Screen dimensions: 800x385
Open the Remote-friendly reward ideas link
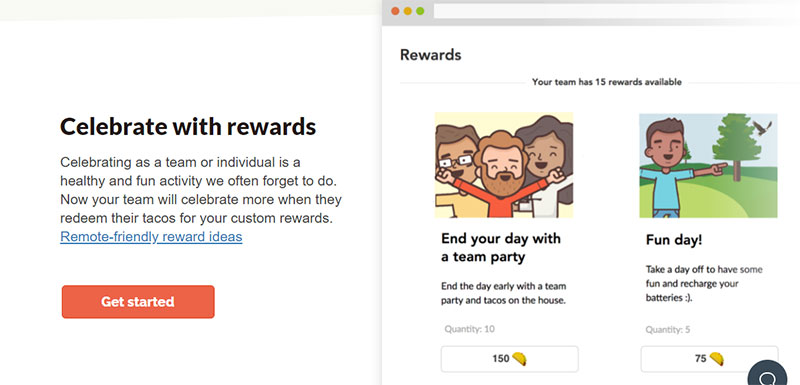point(151,237)
